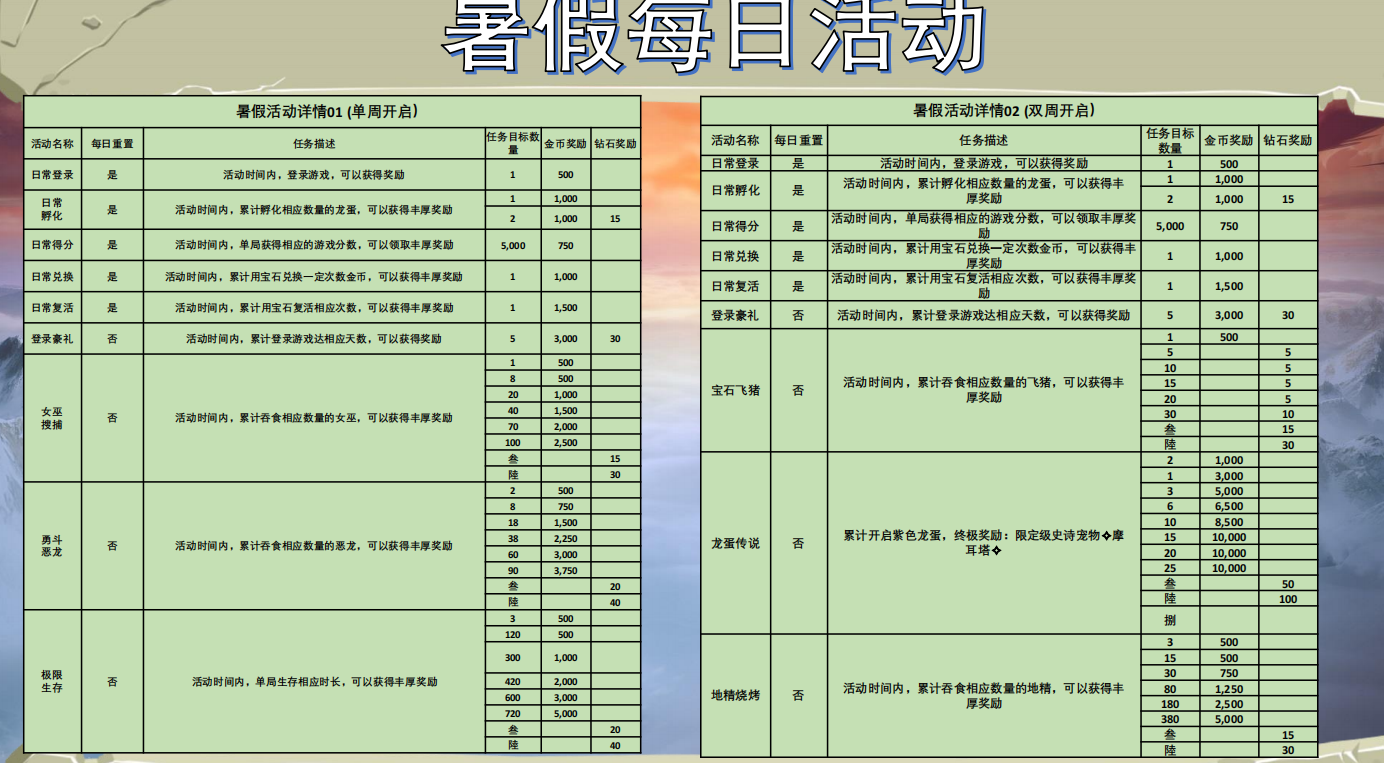Click the 龙蛋传说 activity name cell
This screenshot has height=763, width=1384.
click(735, 543)
